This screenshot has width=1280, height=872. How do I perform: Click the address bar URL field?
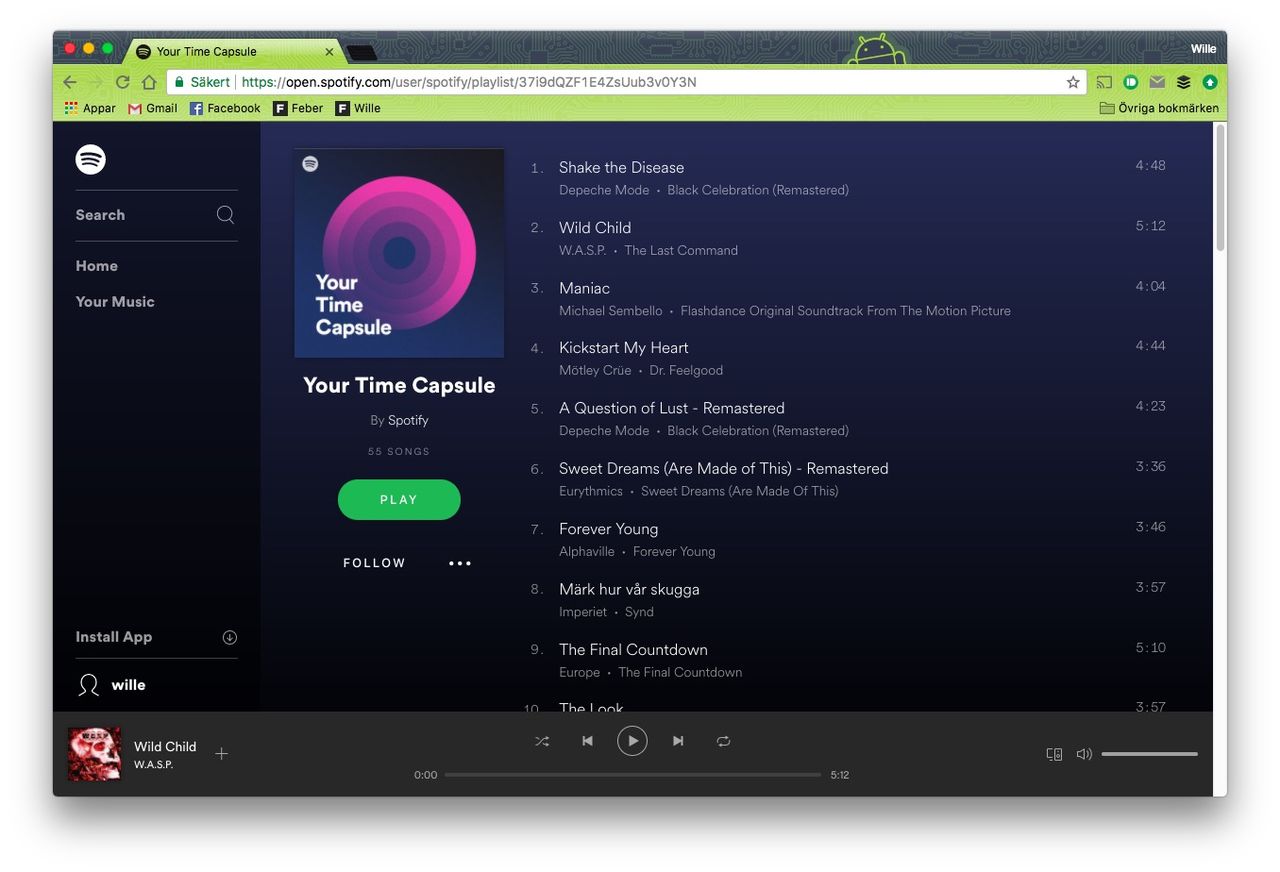click(625, 82)
